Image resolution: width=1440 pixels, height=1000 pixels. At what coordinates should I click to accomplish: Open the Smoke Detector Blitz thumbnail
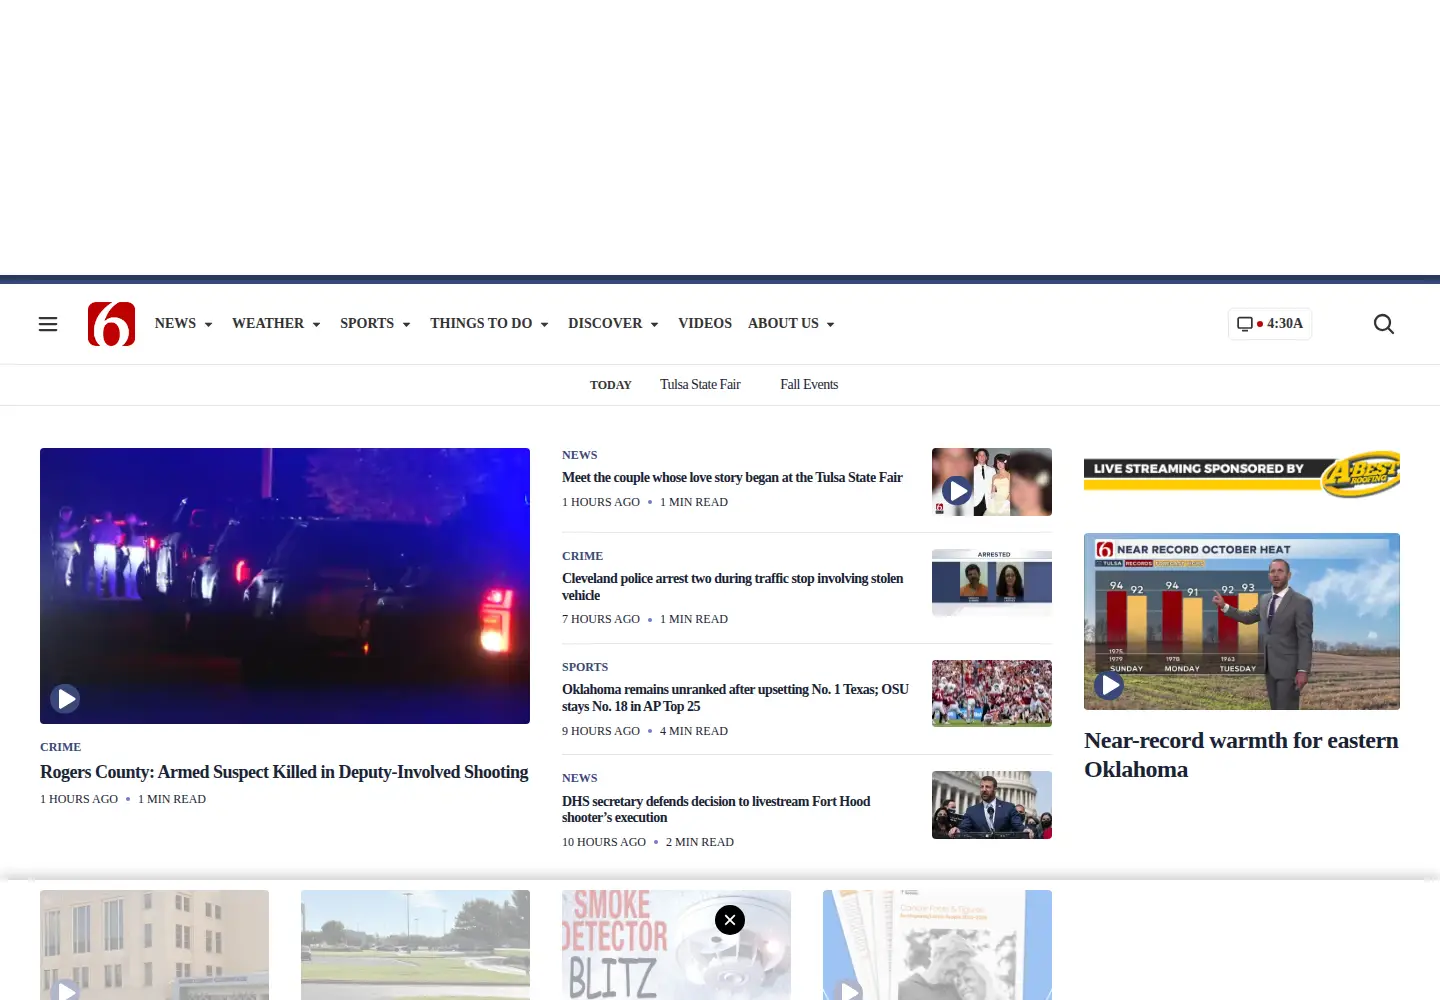pyautogui.click(x=676, y=945)
